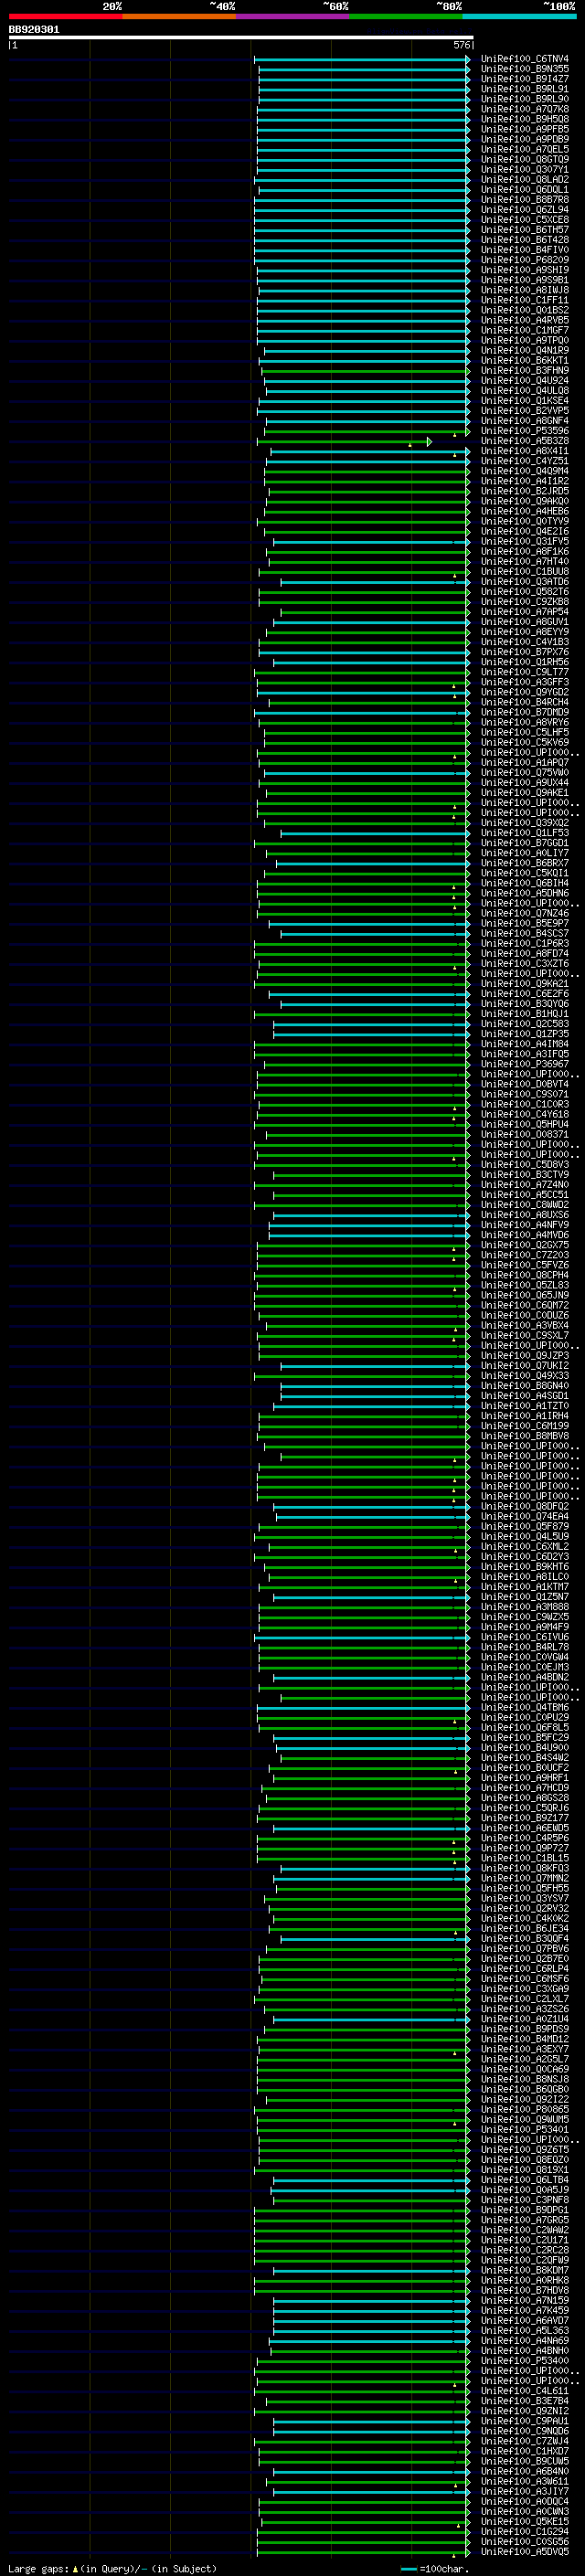The width and height of the screenshot is (585, 2576).
Task: Select hit label UniRef100_Q01BS2
Action: click(524, 311)
